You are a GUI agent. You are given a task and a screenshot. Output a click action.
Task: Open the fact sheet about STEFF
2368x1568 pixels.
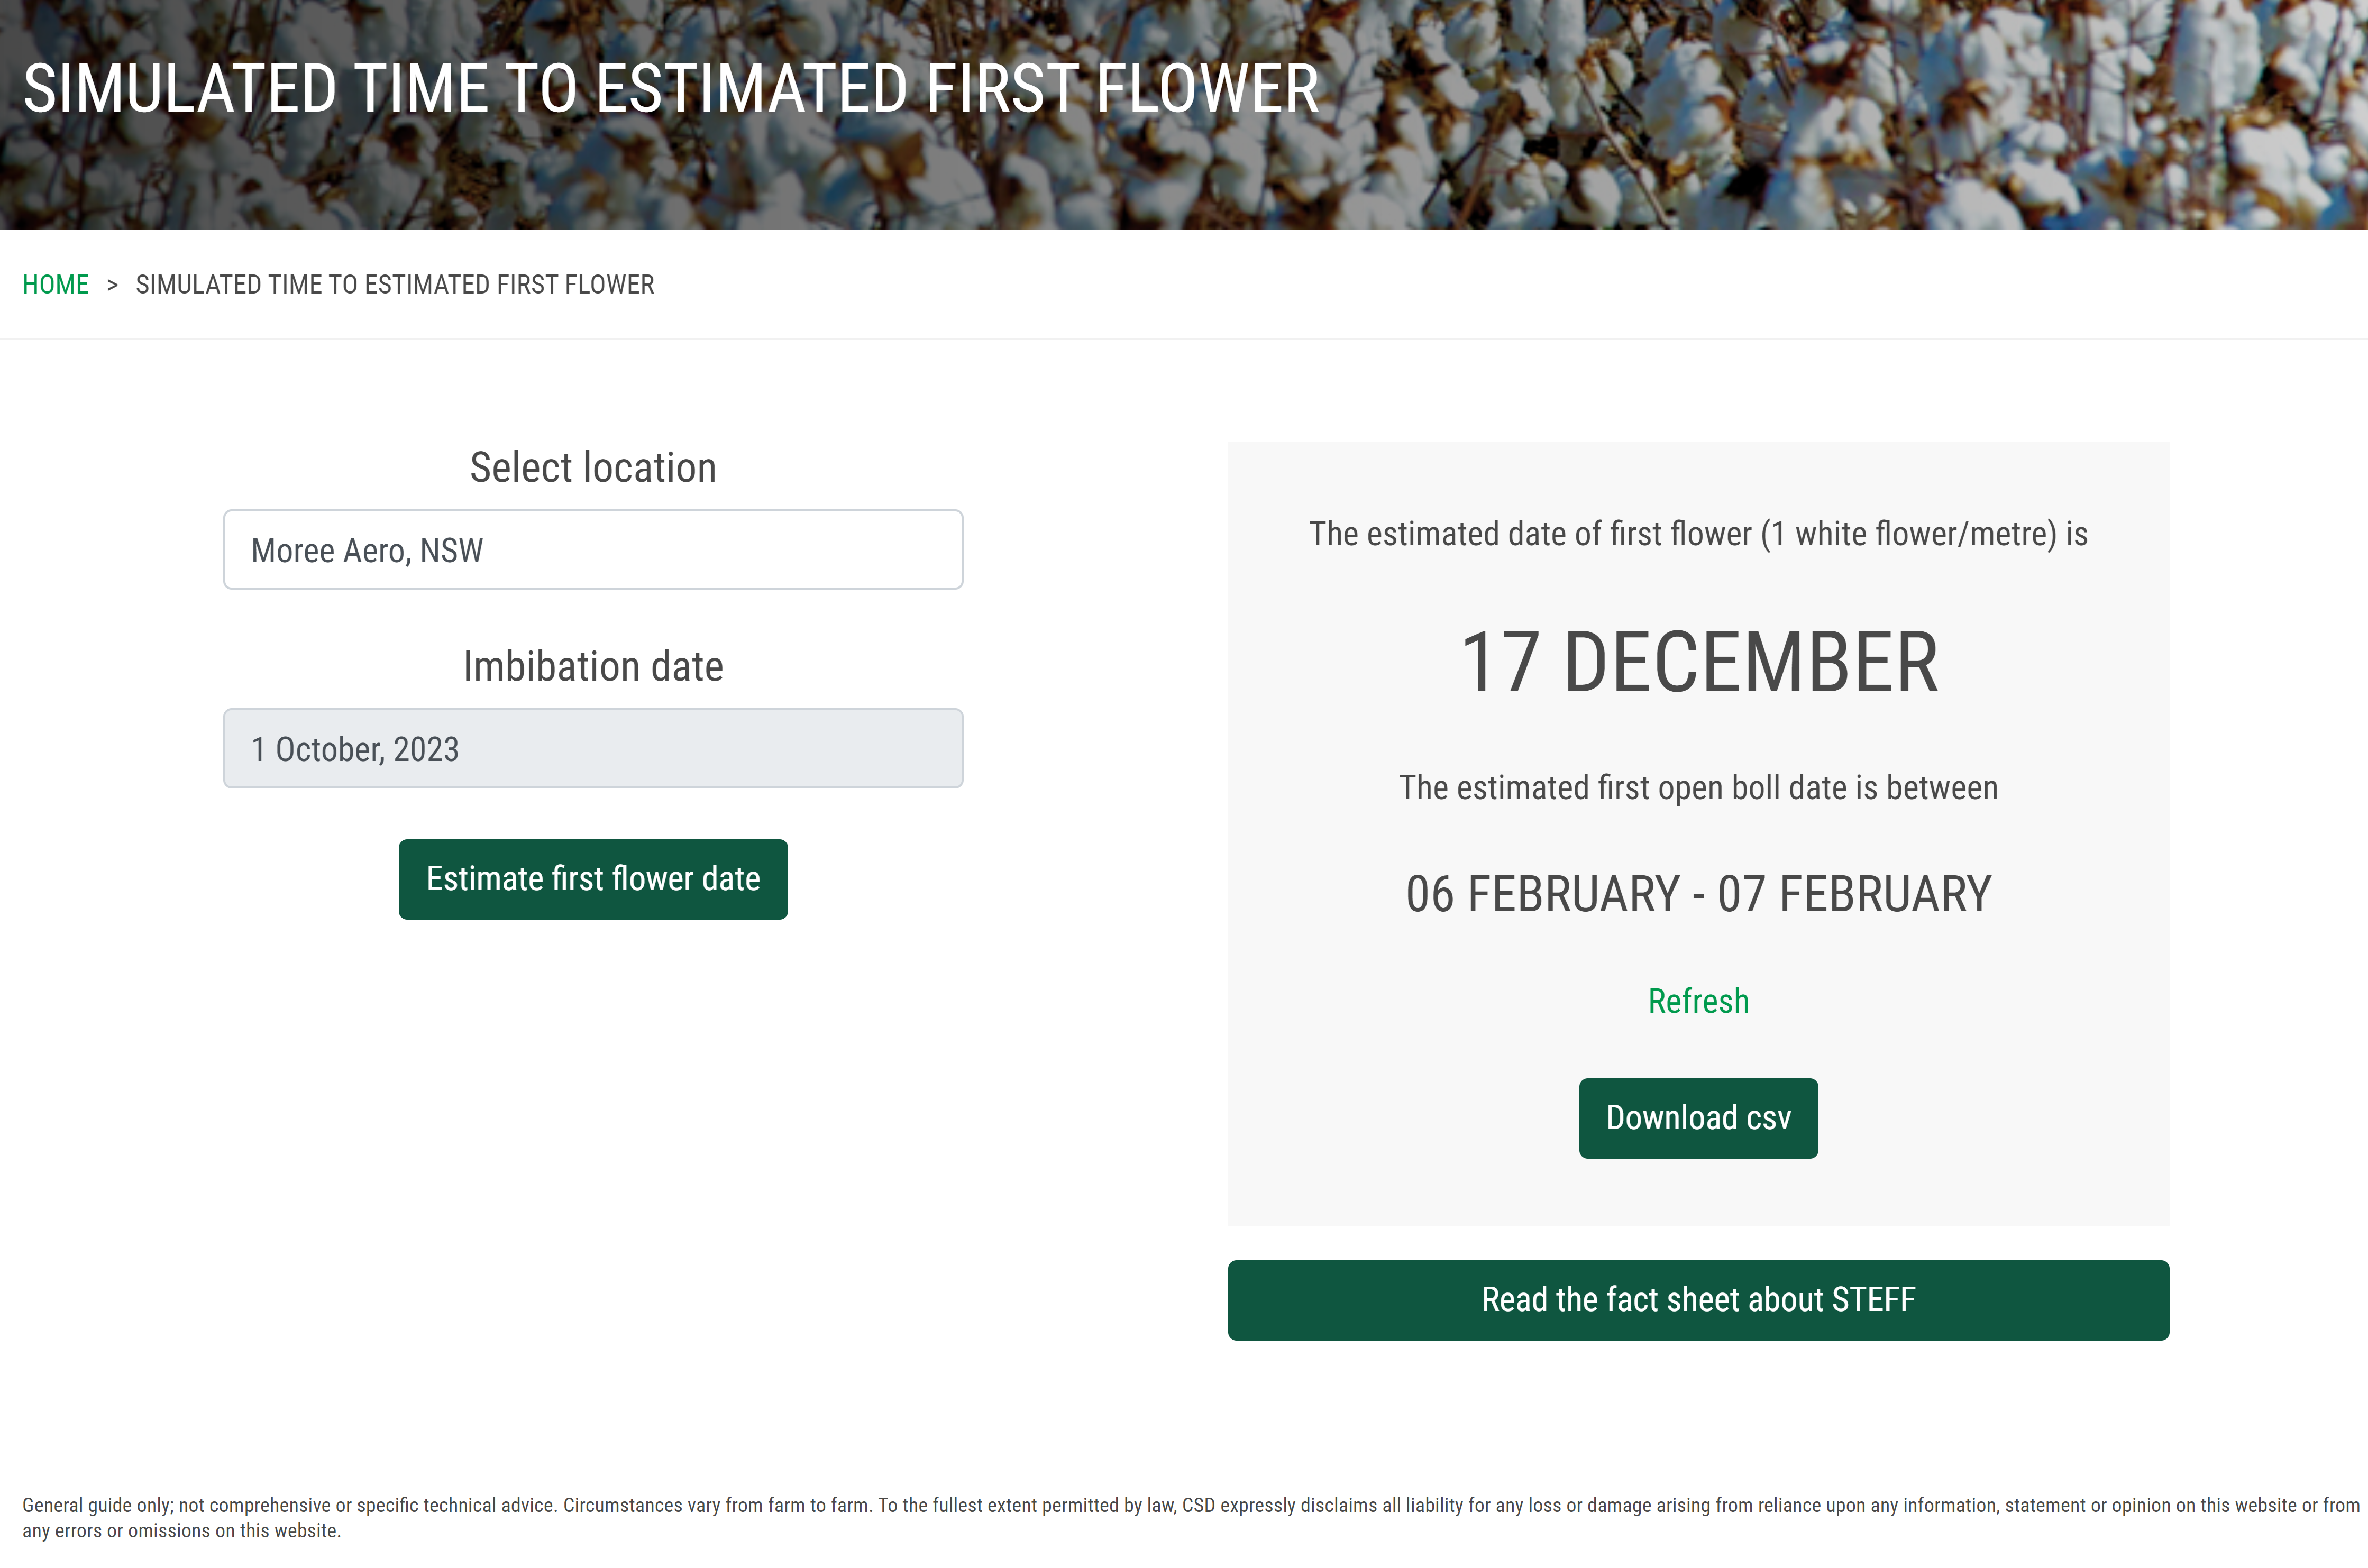[x=1698, y=1300]
